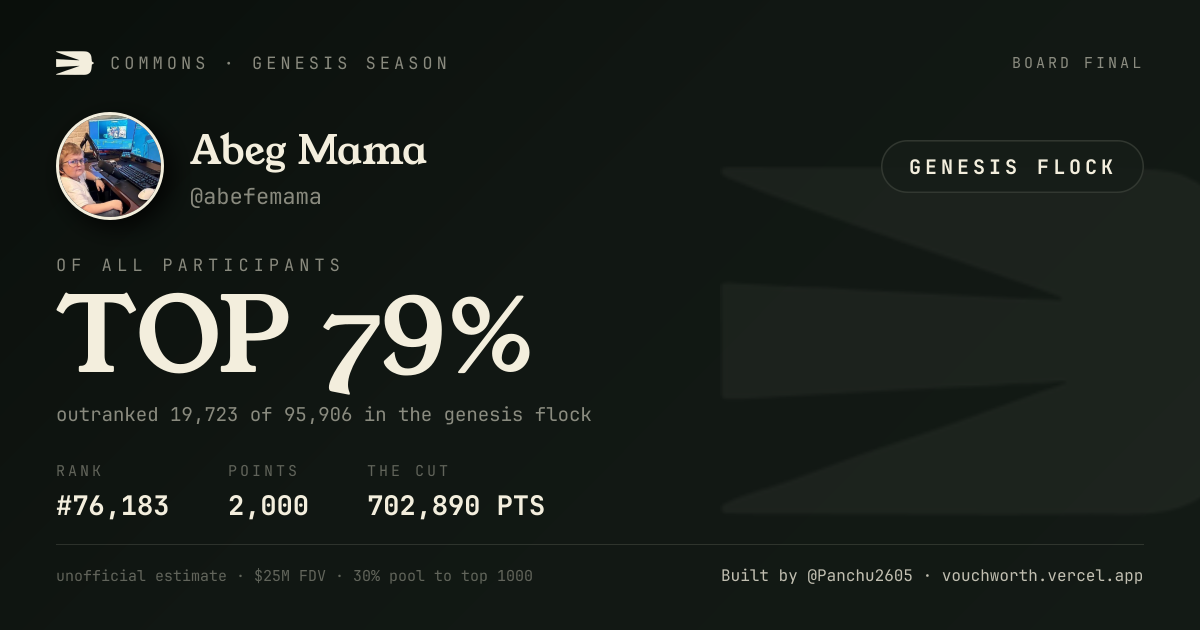Click the OF ALL PARTICIPANTS caption
This screenshot has width=1200, height=630.
click(x=199, y=265)
